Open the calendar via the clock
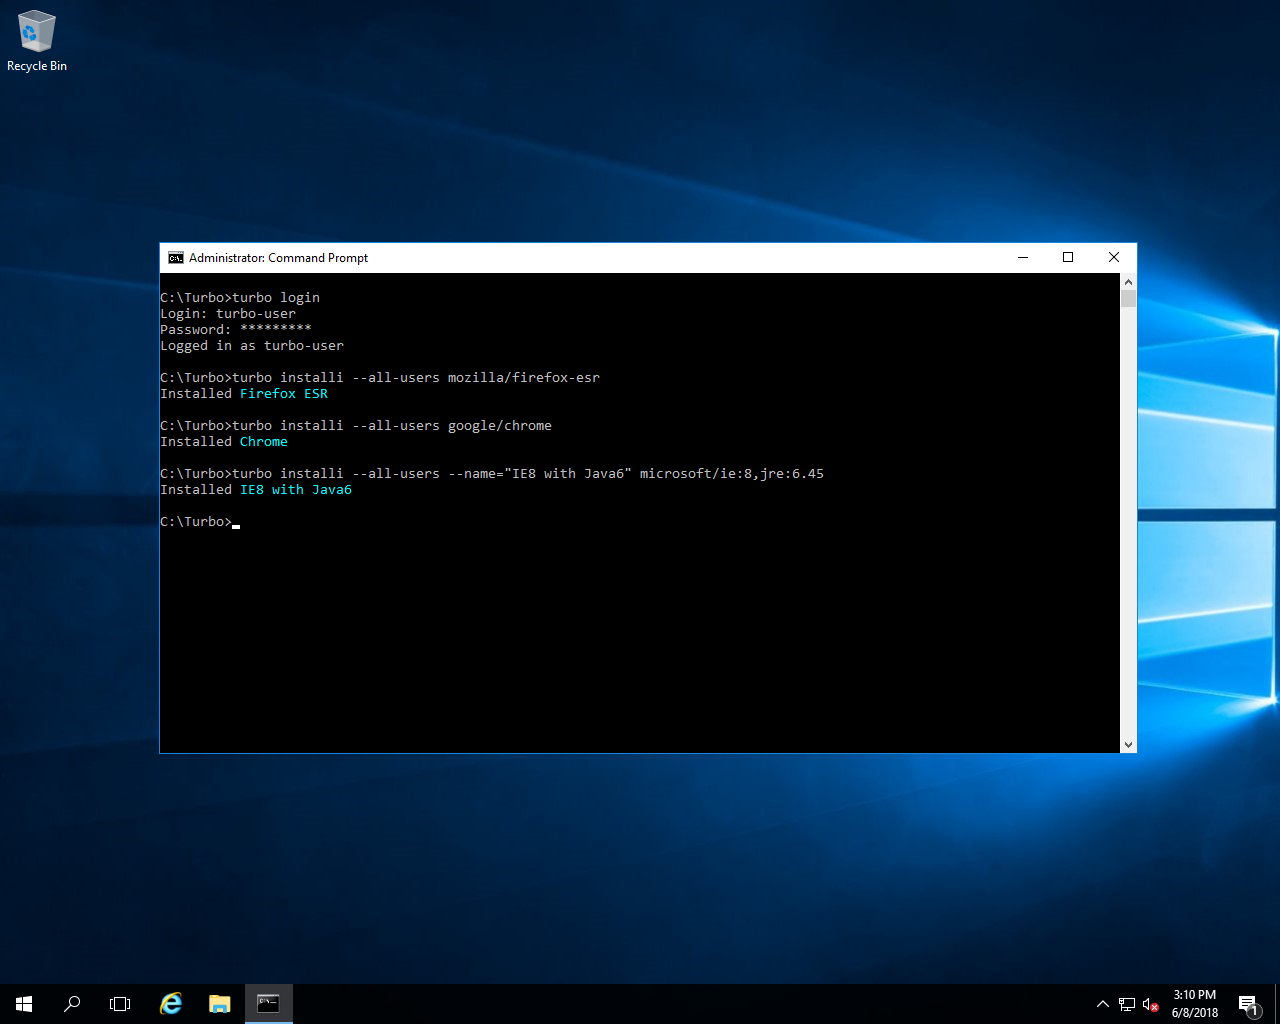The height and width of the screenshot is (1024, 1280). pyautogui.click(x=1194, y=1001)
